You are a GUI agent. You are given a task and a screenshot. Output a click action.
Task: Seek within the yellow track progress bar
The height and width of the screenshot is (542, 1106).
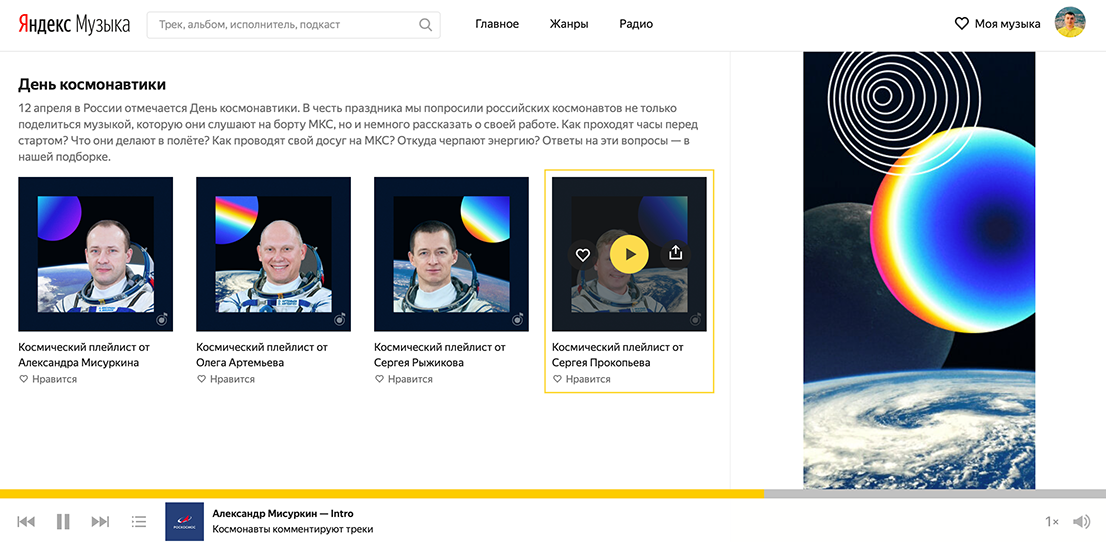point(382,494)
